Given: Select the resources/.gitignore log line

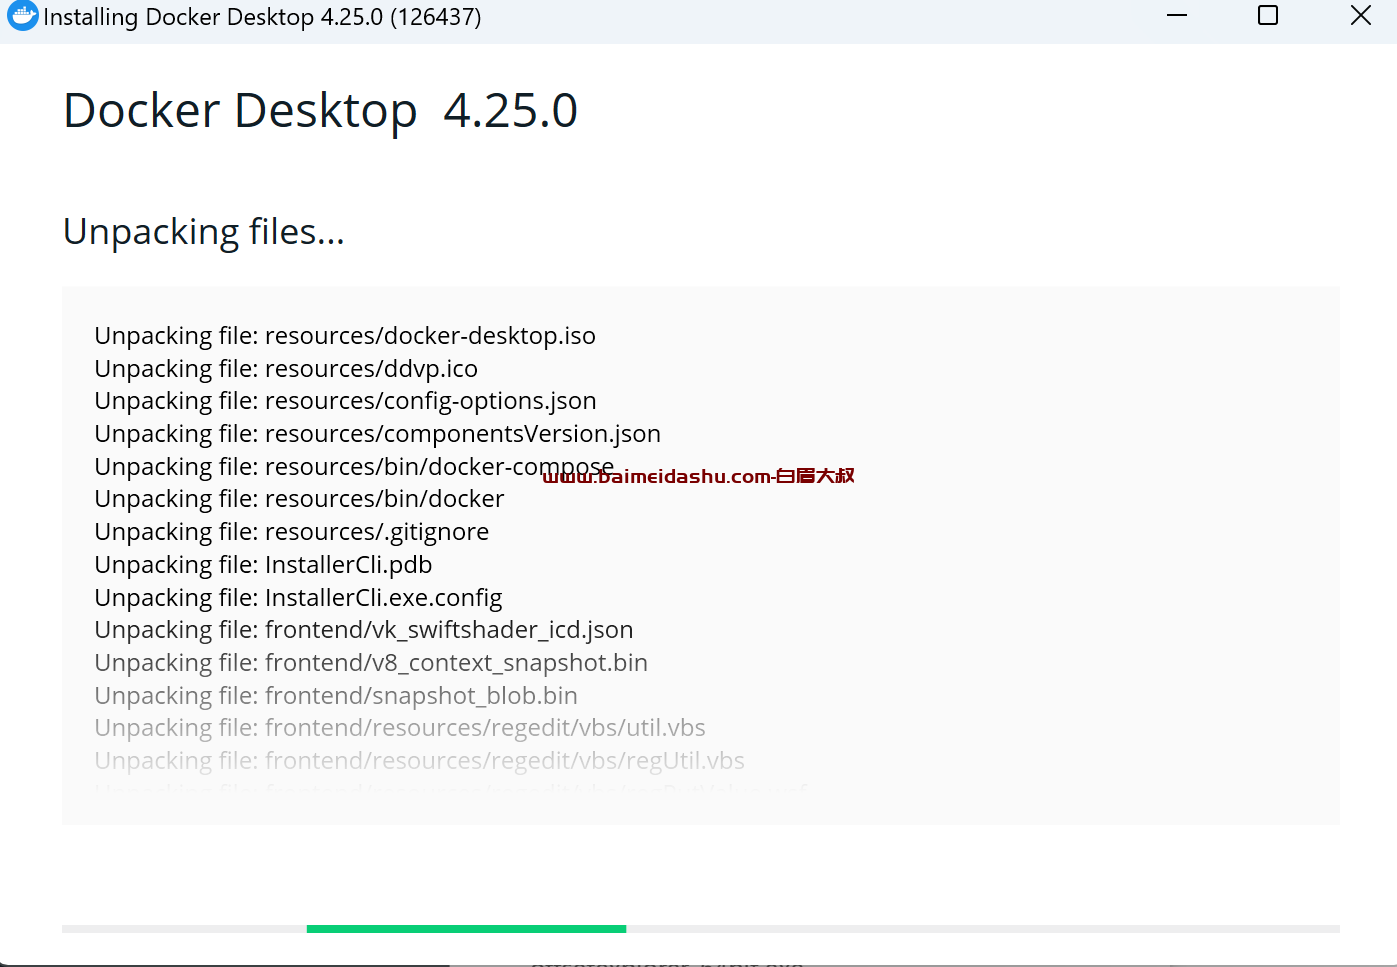Looking at the screenshot, I should coord(292,532).
